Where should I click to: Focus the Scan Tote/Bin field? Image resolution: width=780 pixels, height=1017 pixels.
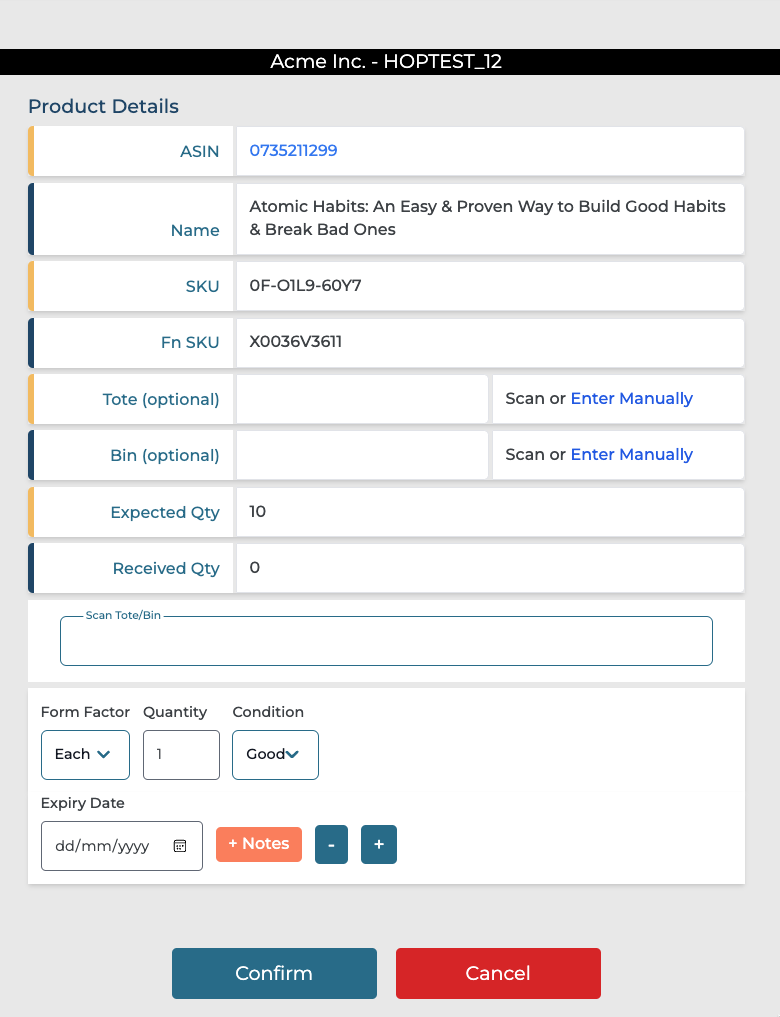click(x=386, y=642)
